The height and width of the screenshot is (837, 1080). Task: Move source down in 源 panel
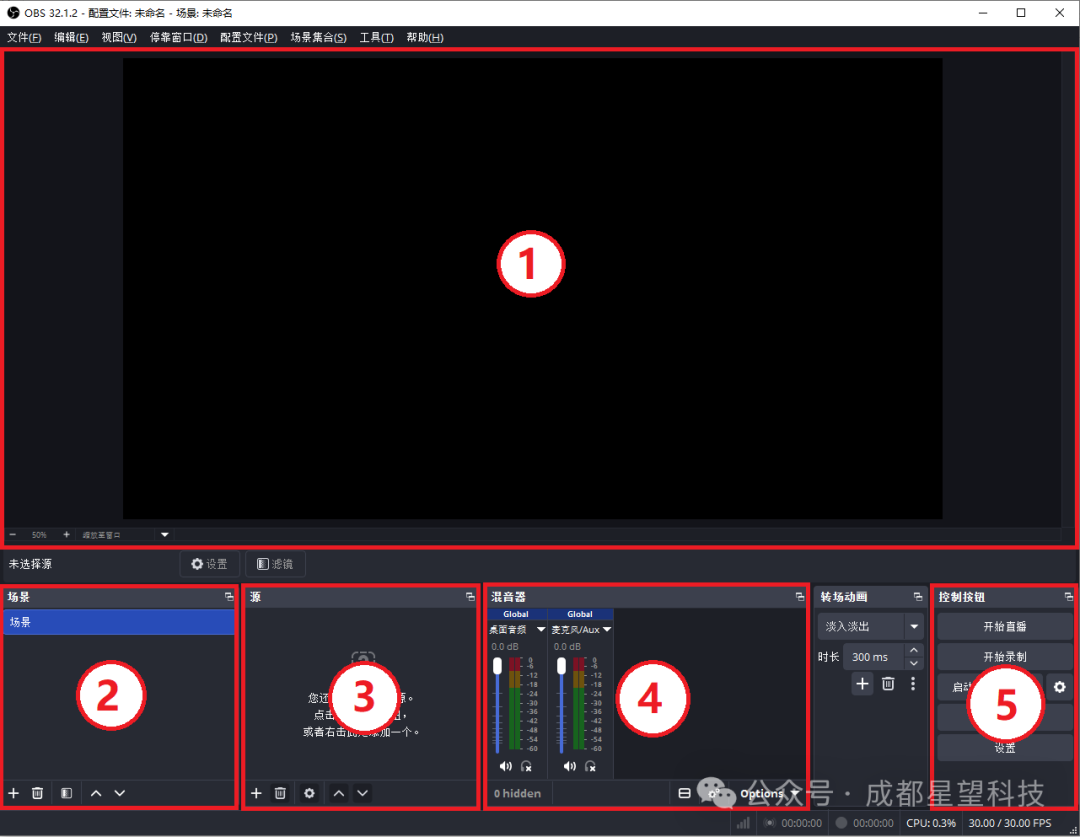(x=362, y=793)
